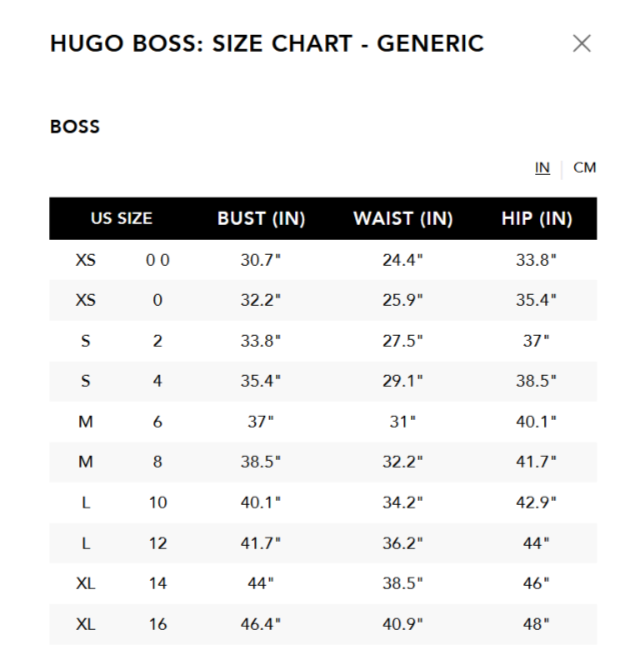Click the 36.2" waist value

[x=403, y=543]
